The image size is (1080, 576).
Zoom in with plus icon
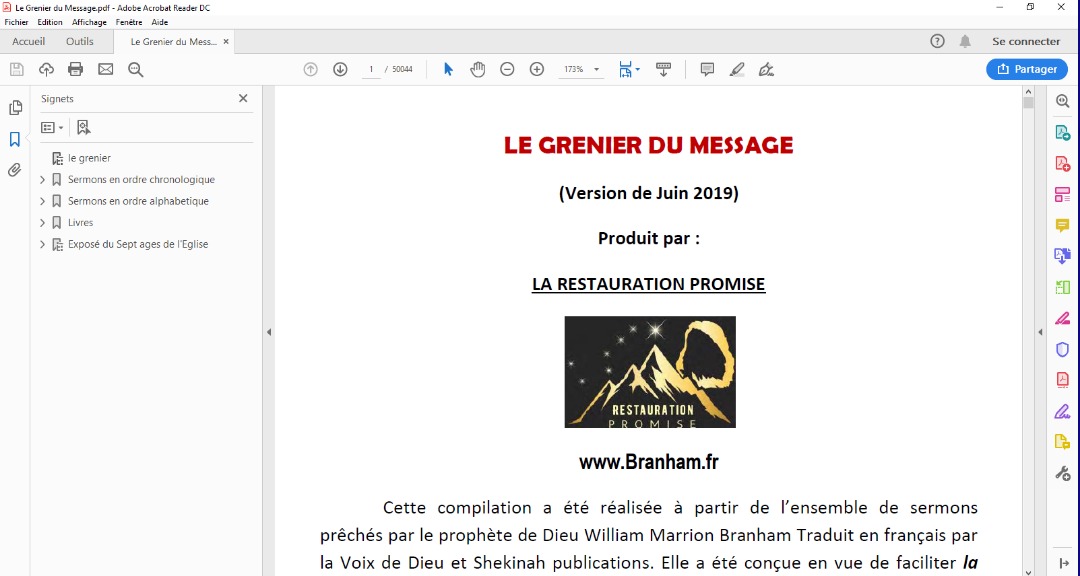[x=537, y=69]
